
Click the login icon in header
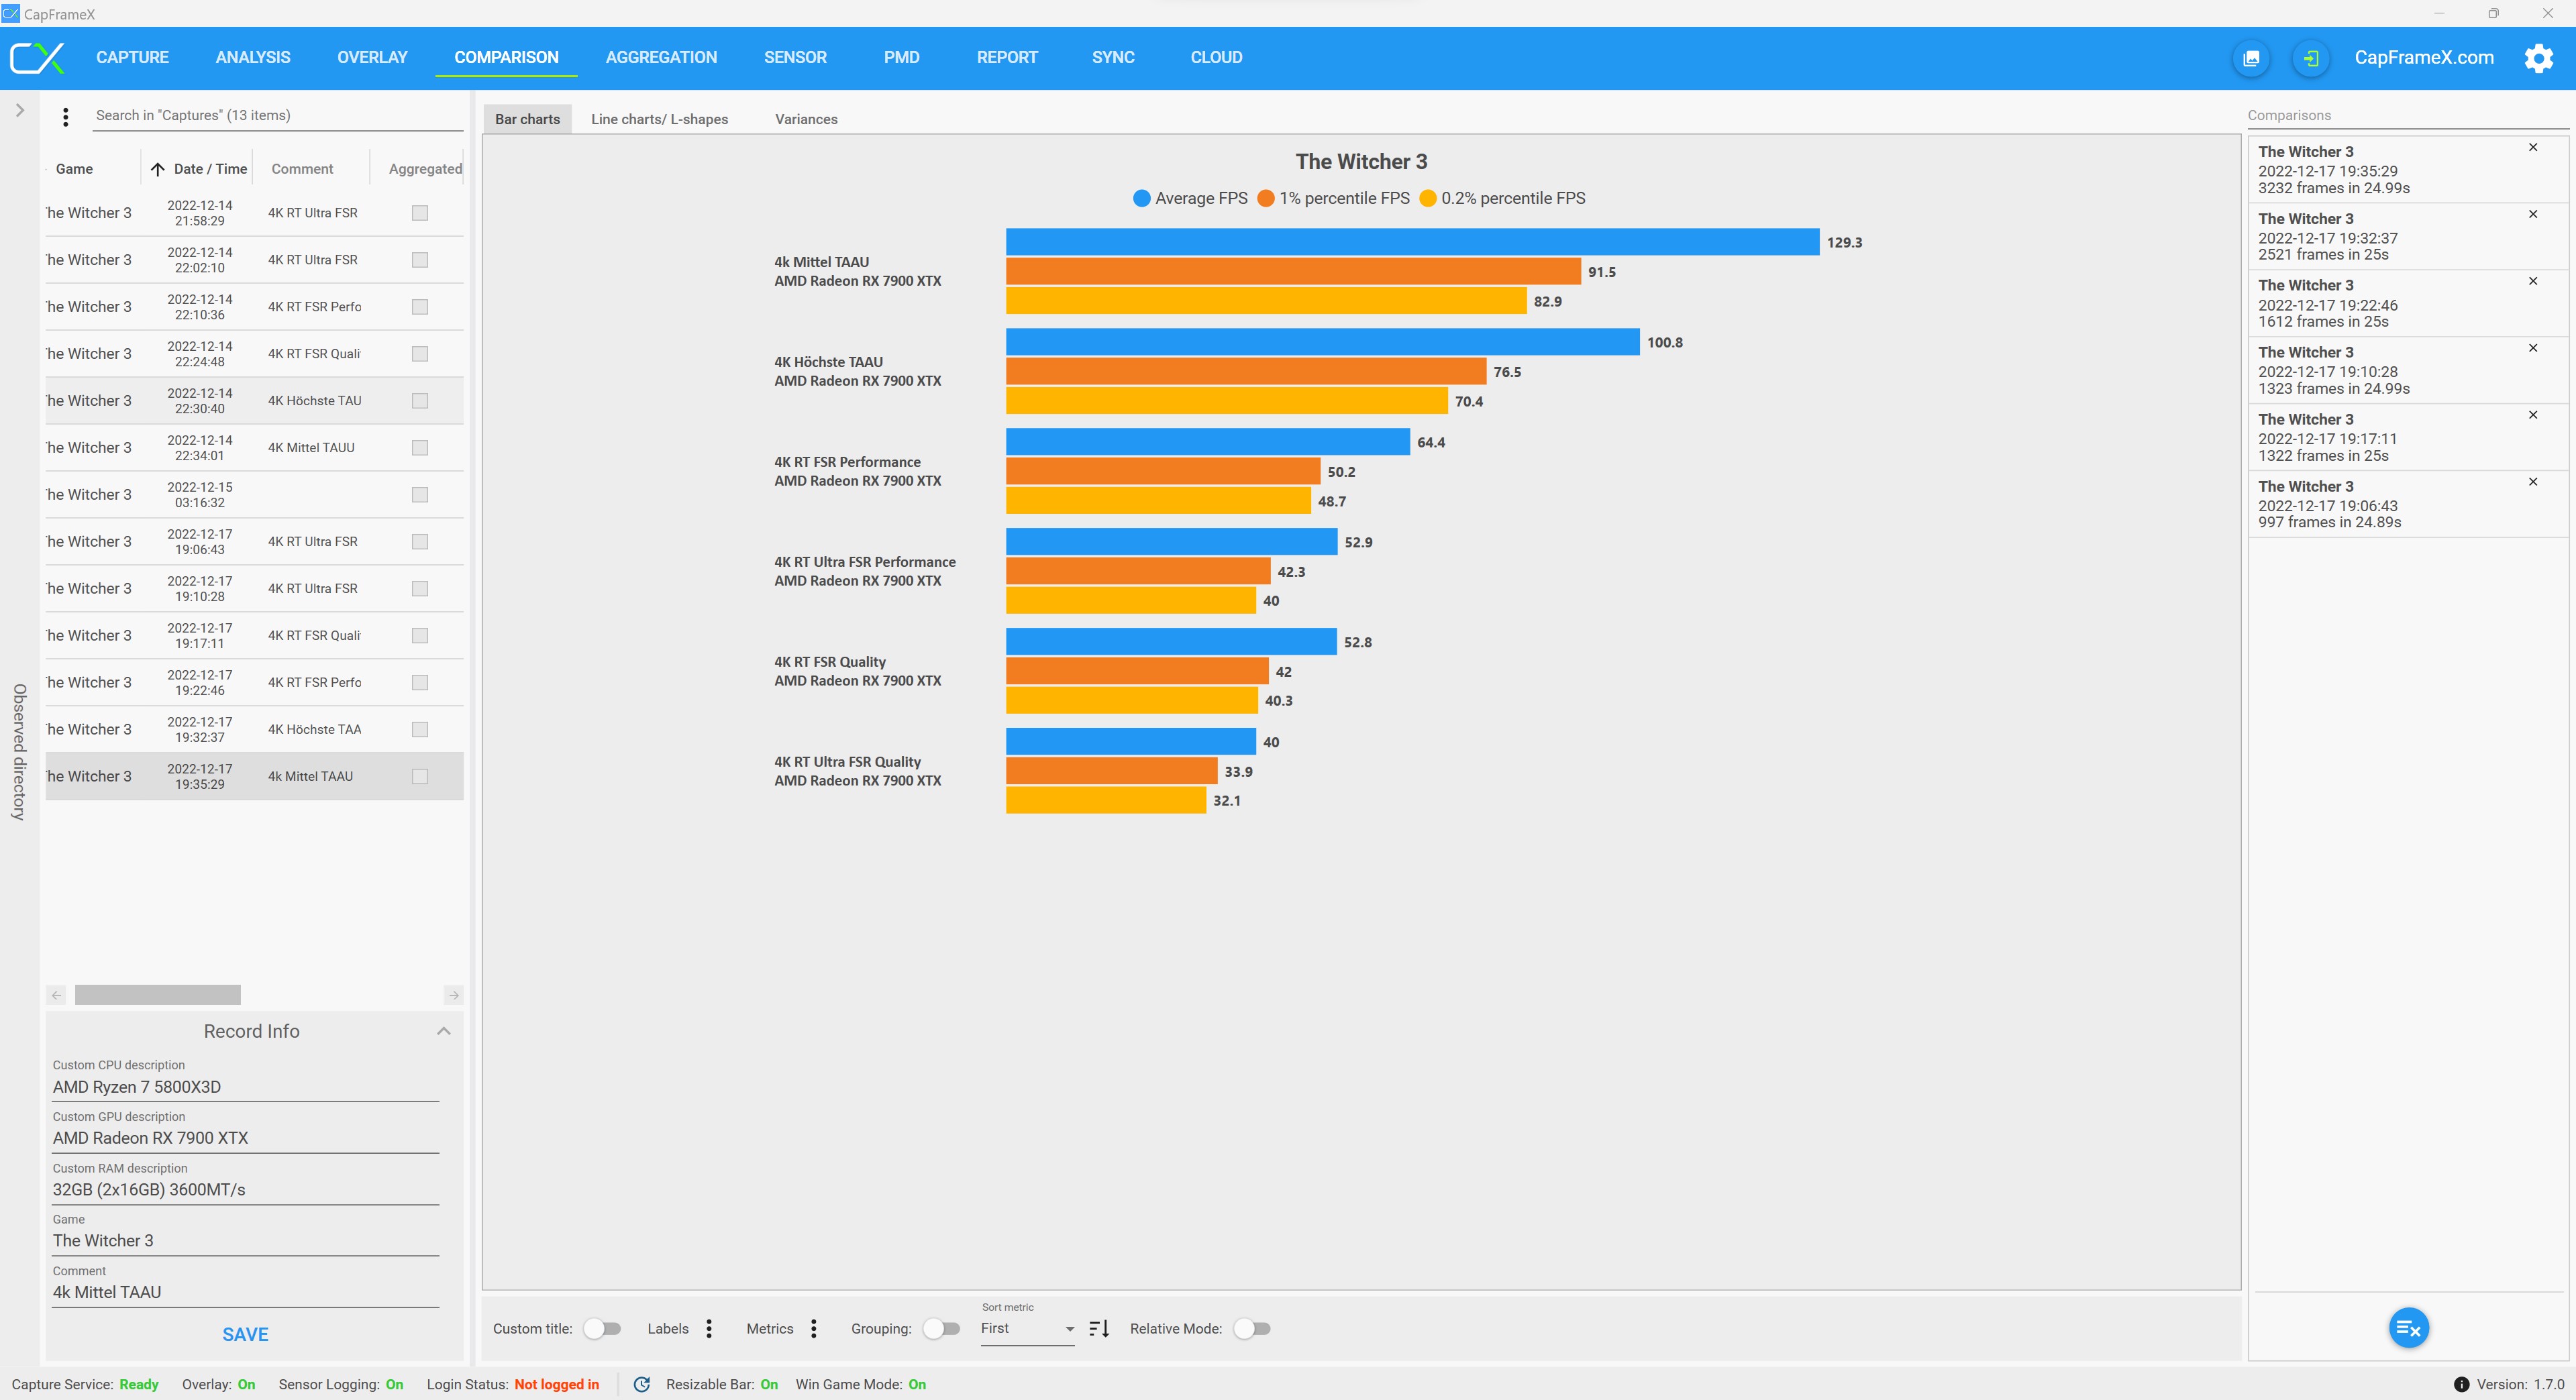[2311, 58]
